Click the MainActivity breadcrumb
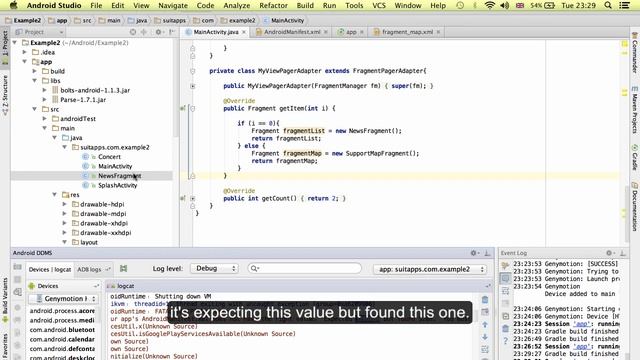 click(284, 20)
